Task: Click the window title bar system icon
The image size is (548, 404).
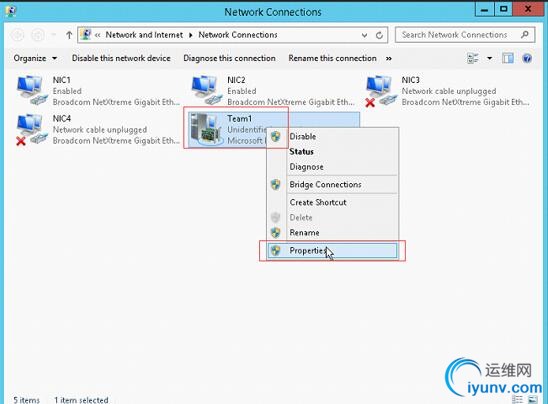Action: [11, 11]
